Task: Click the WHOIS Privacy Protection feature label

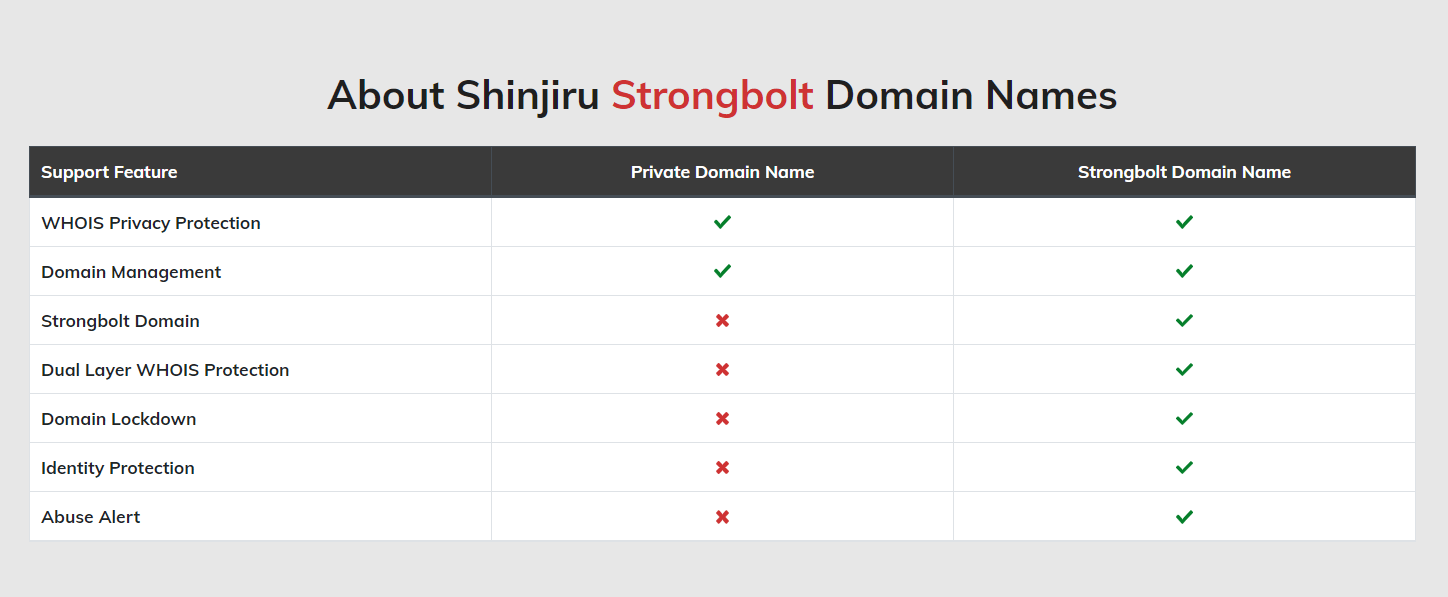Action: tap(150, 223)
